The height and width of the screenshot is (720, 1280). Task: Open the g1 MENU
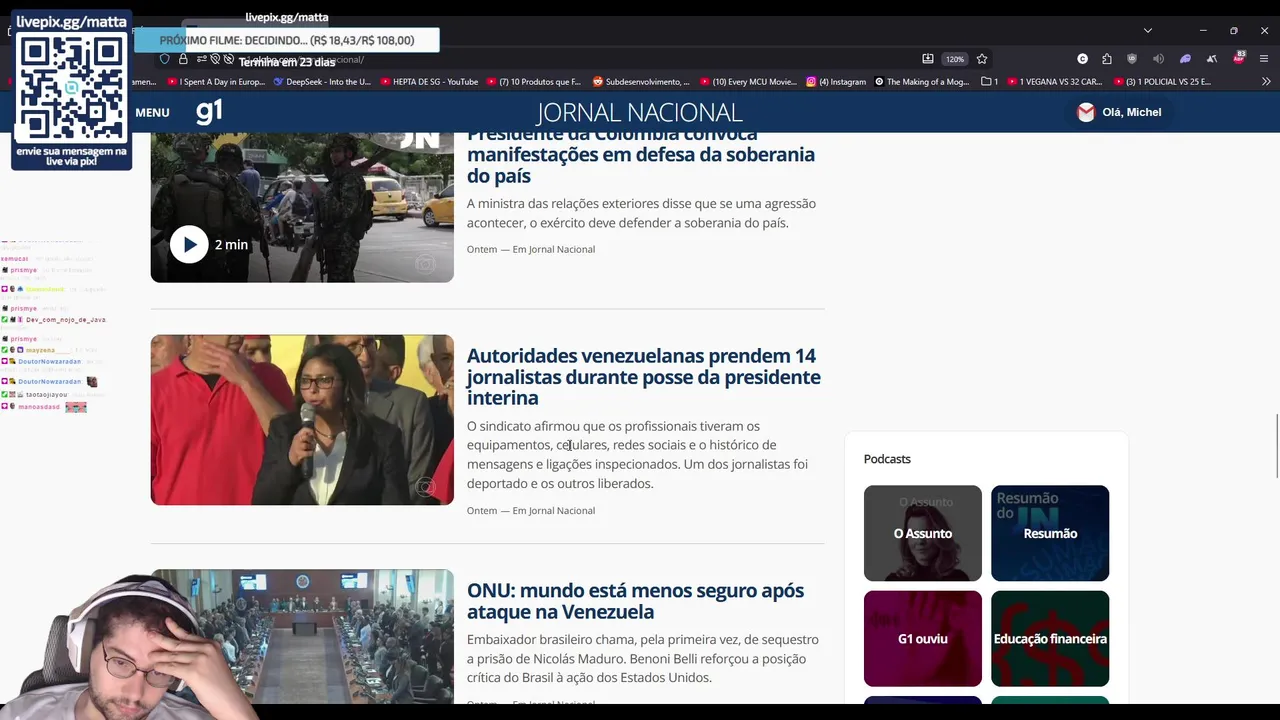152,112
